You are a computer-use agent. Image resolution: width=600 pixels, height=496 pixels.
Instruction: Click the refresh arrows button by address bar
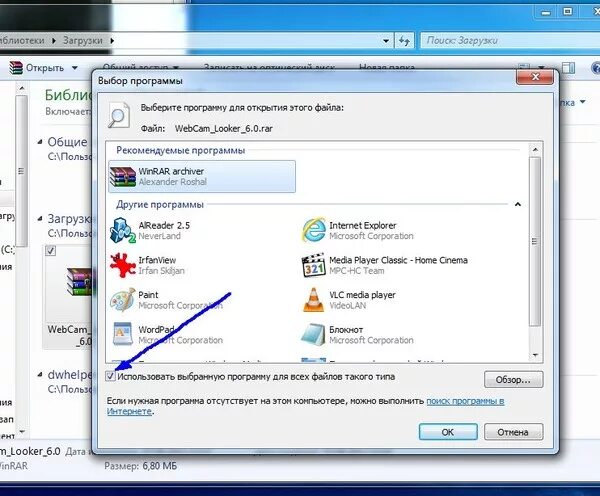coord(404,41)
